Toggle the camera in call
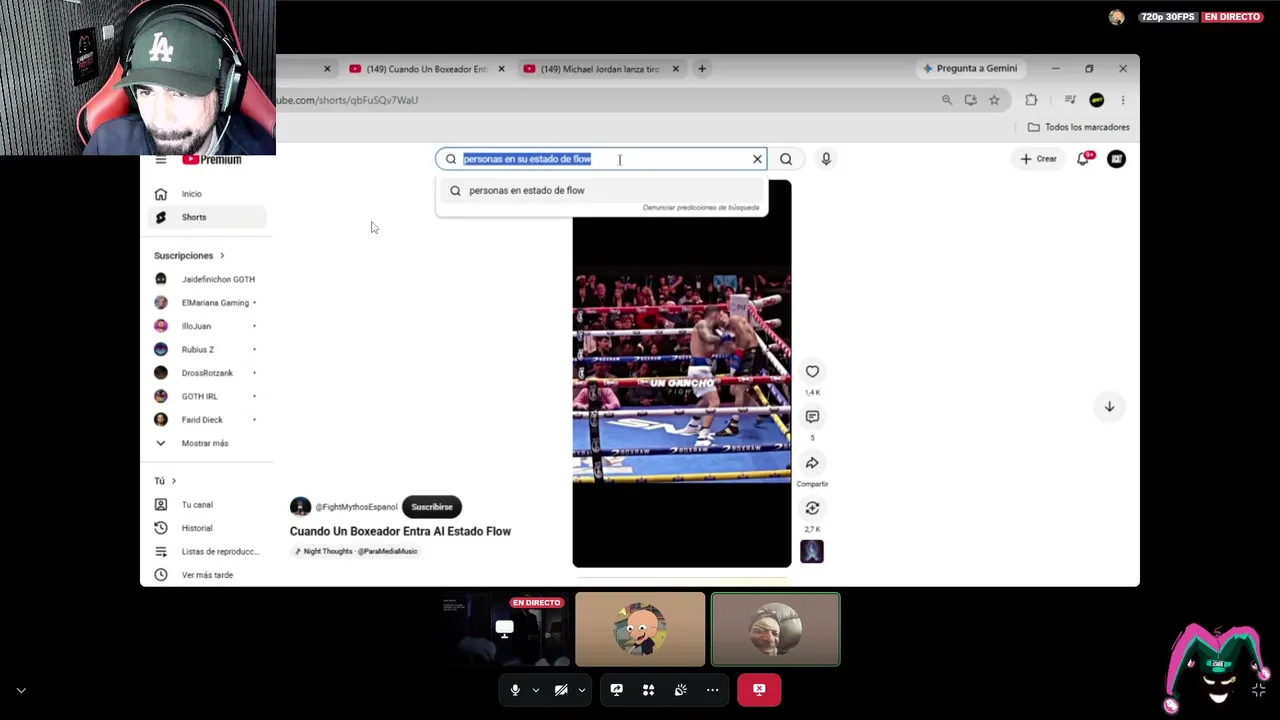Image resolution: width=1280 pixels, height=720 pixels. tap(561, 690)
